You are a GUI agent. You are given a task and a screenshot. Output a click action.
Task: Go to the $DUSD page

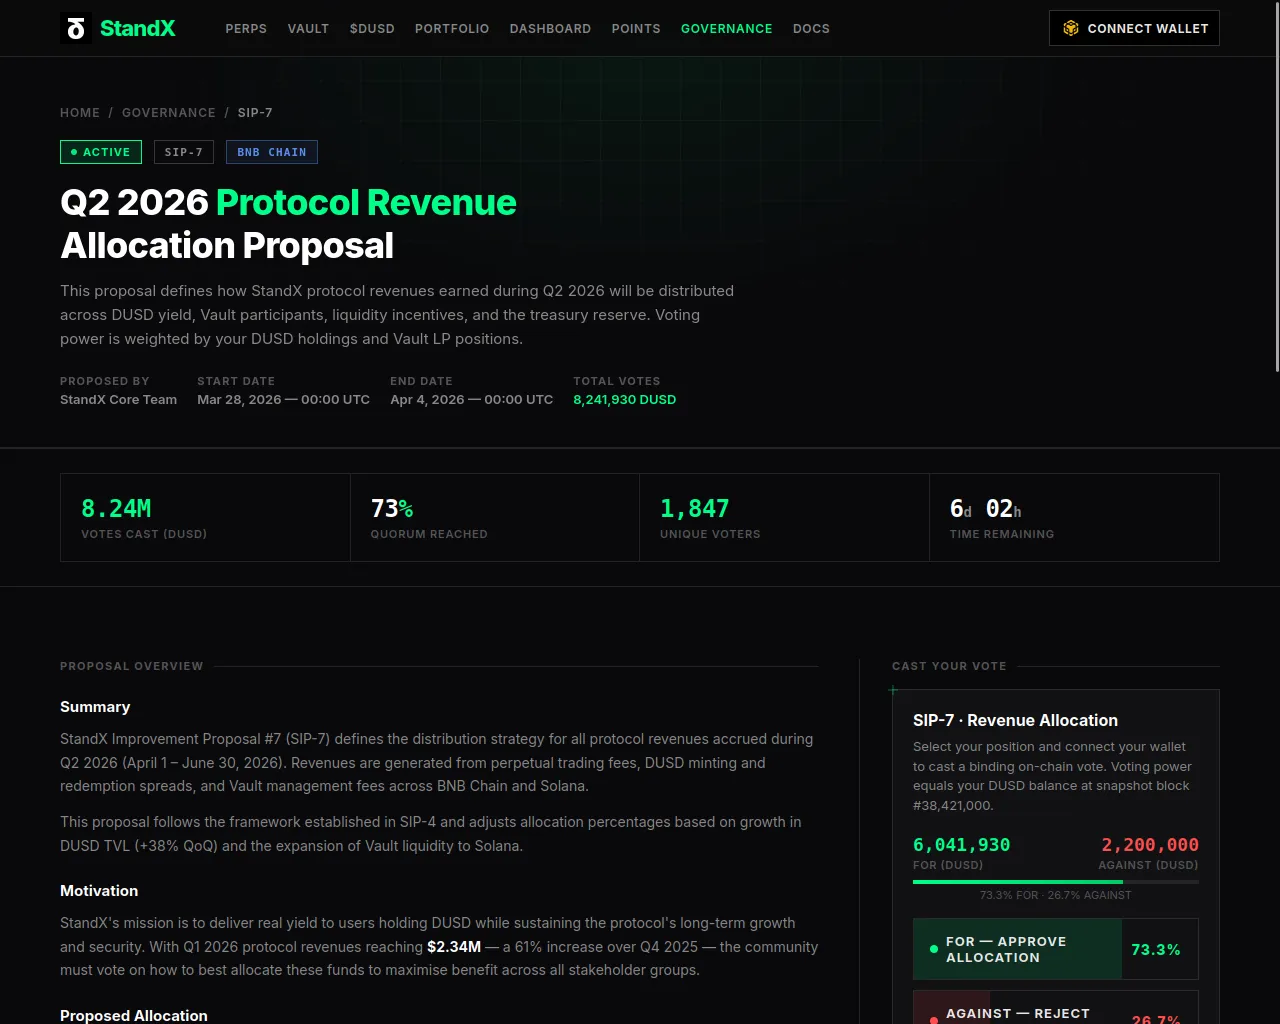[x=372, y=29]
